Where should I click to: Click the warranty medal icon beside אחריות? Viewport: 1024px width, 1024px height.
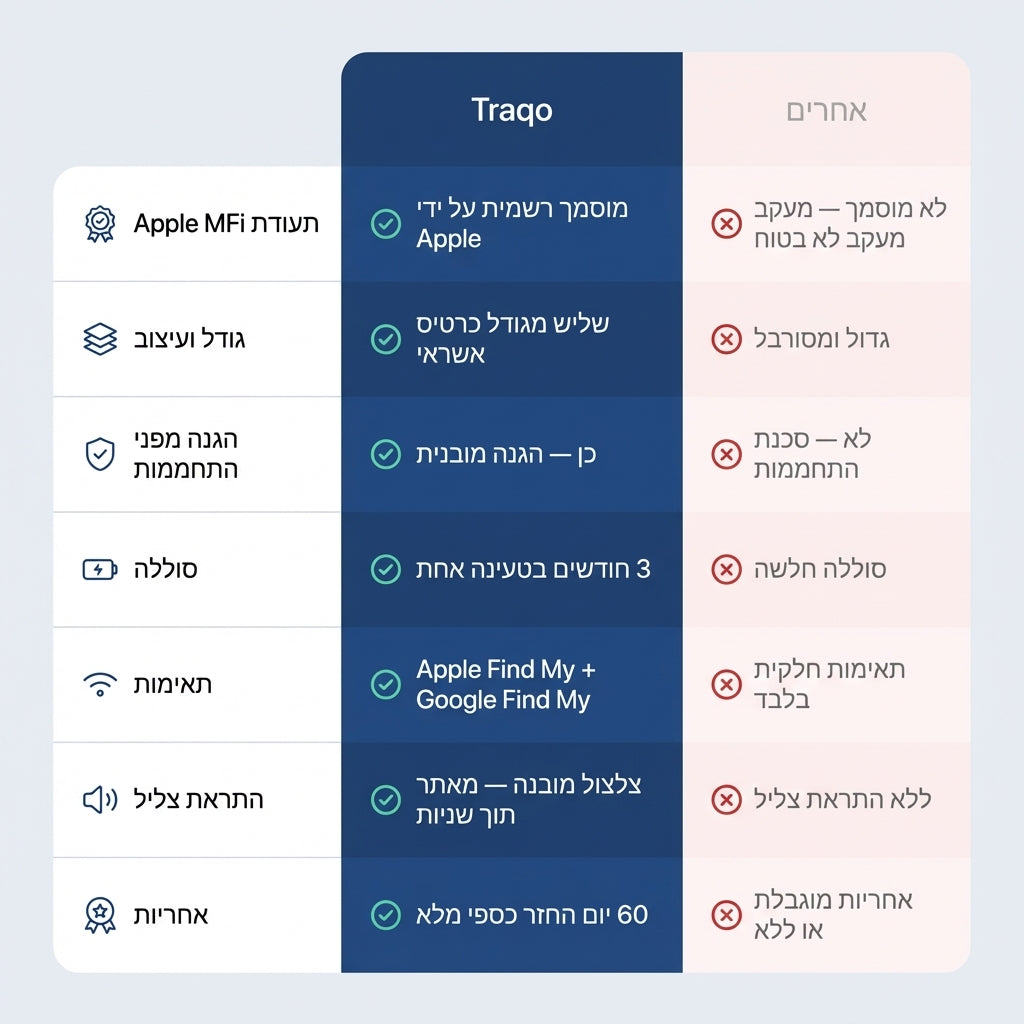100,915
